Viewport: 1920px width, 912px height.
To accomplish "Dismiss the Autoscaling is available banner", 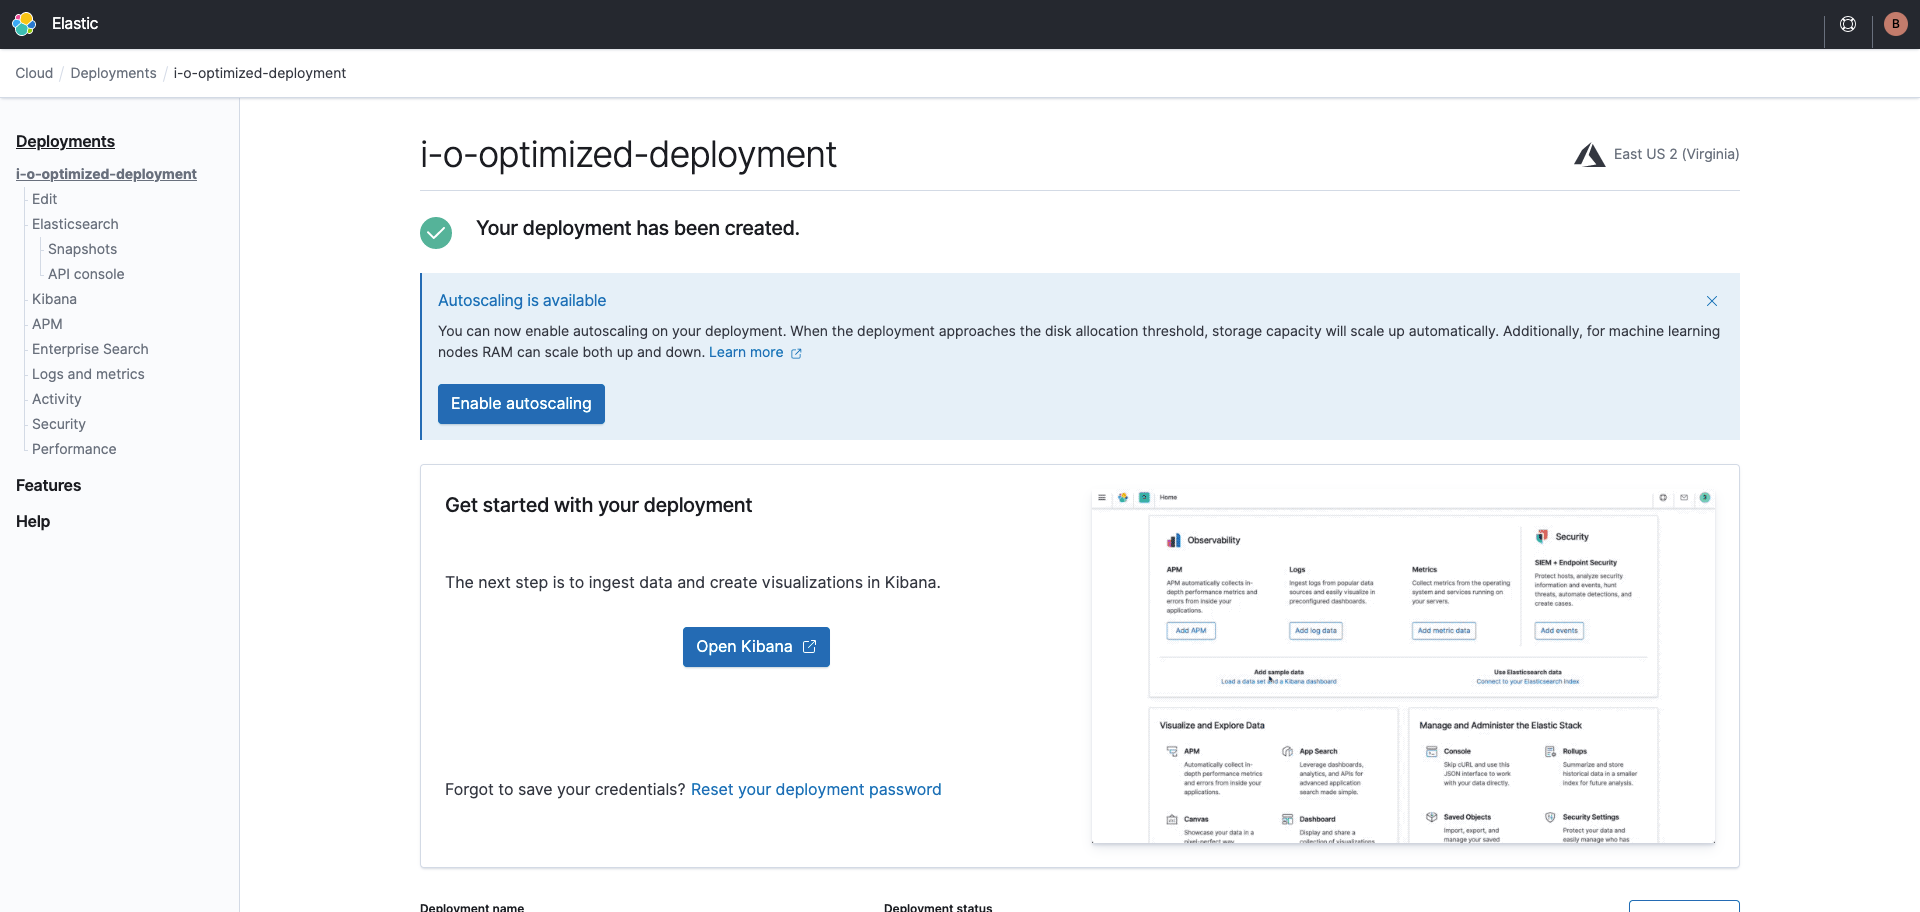I will 1712,301.
